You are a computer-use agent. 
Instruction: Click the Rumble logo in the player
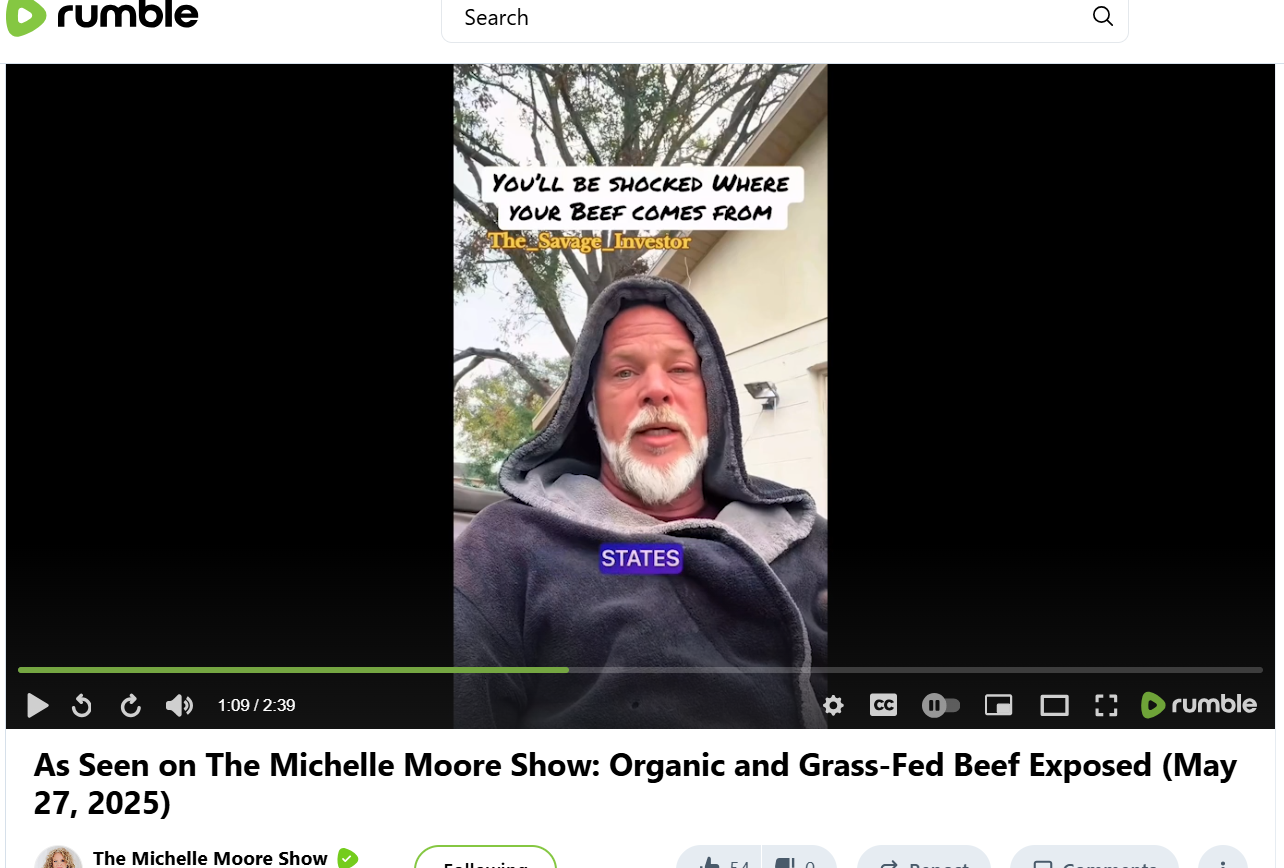coord(1199,705)
